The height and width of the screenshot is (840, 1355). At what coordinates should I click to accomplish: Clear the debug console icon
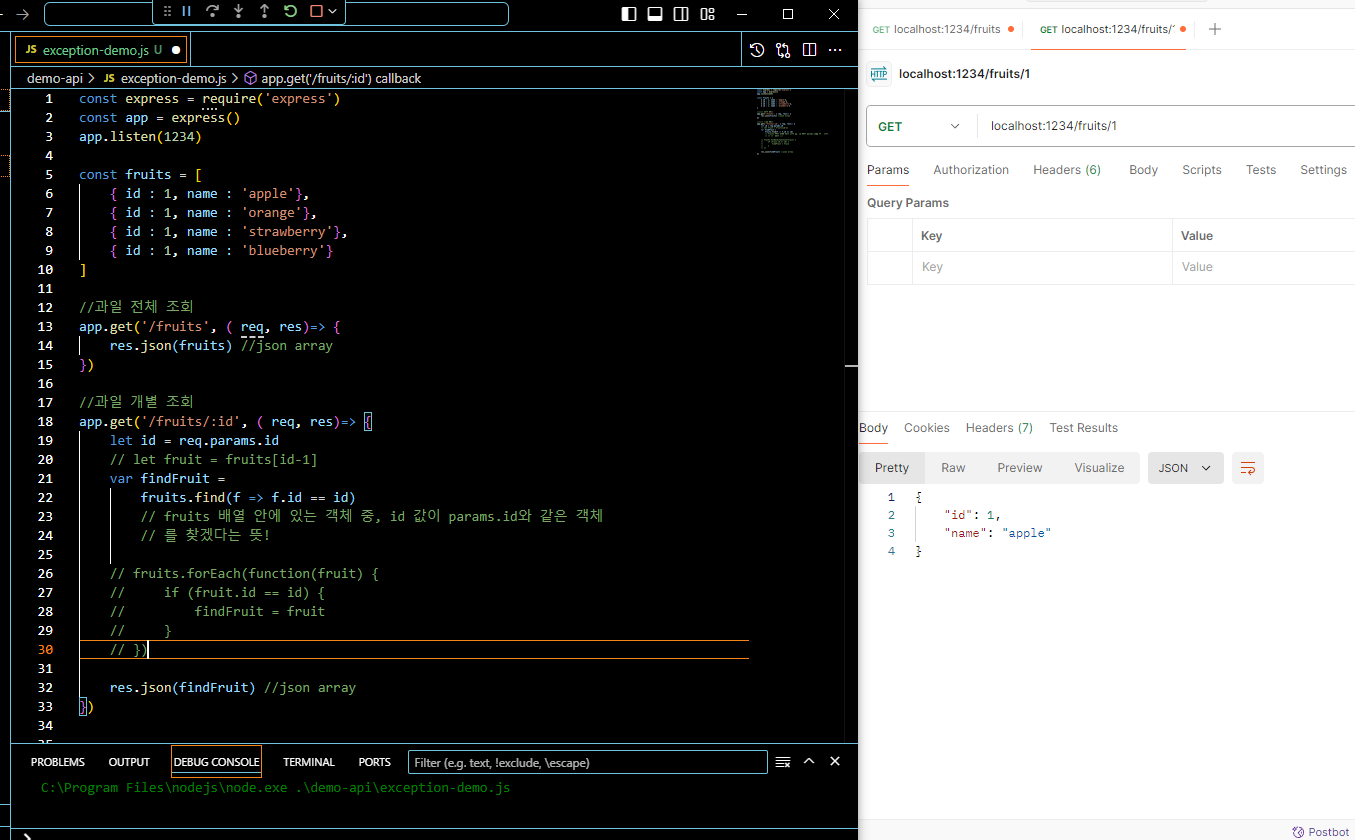[783, 762]
